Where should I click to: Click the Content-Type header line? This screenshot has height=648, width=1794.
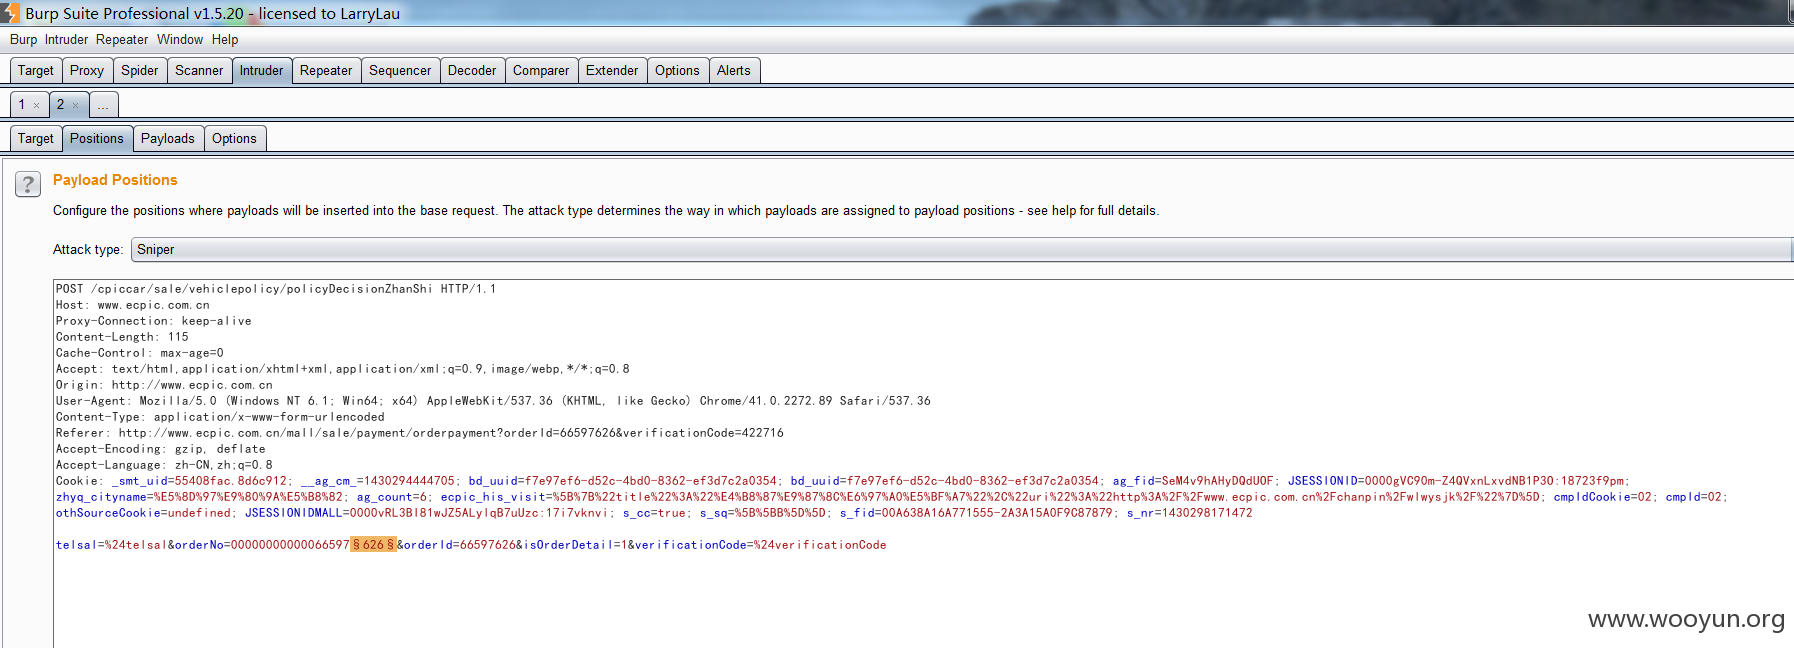220,417
